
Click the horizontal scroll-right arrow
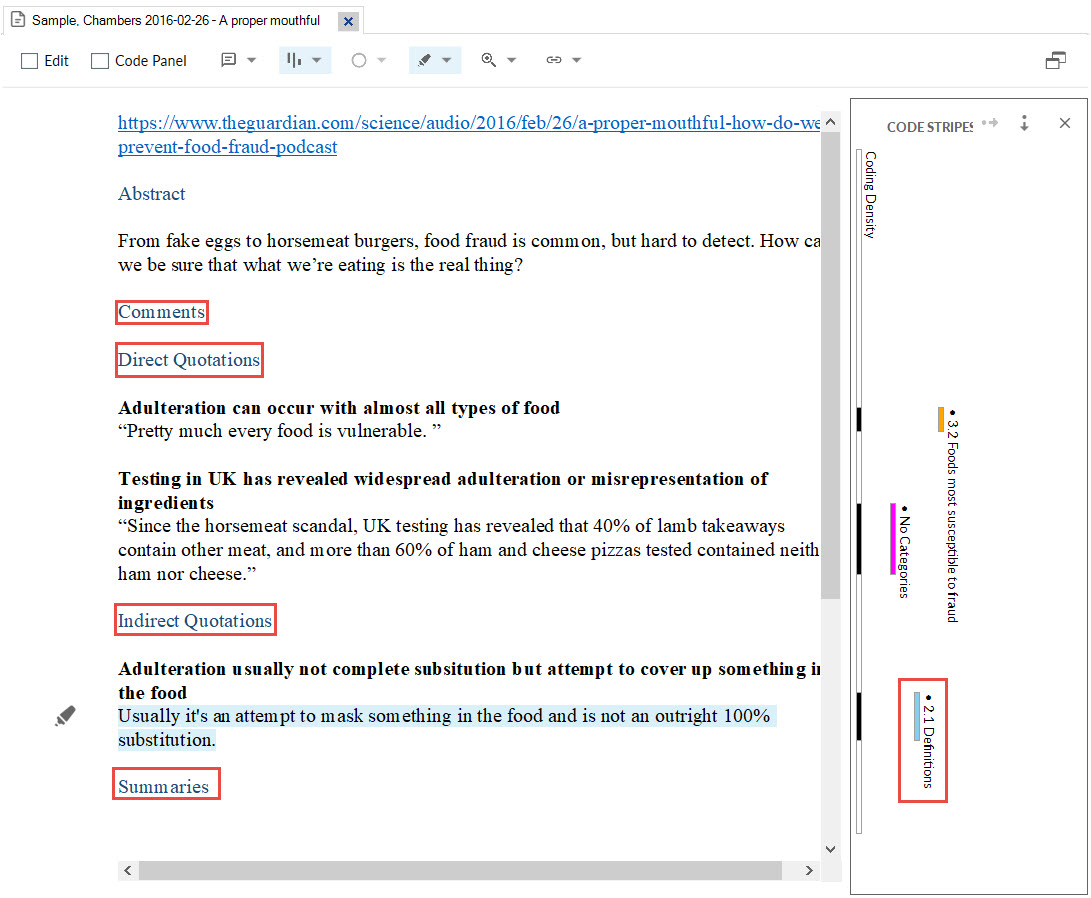[809, 870]
